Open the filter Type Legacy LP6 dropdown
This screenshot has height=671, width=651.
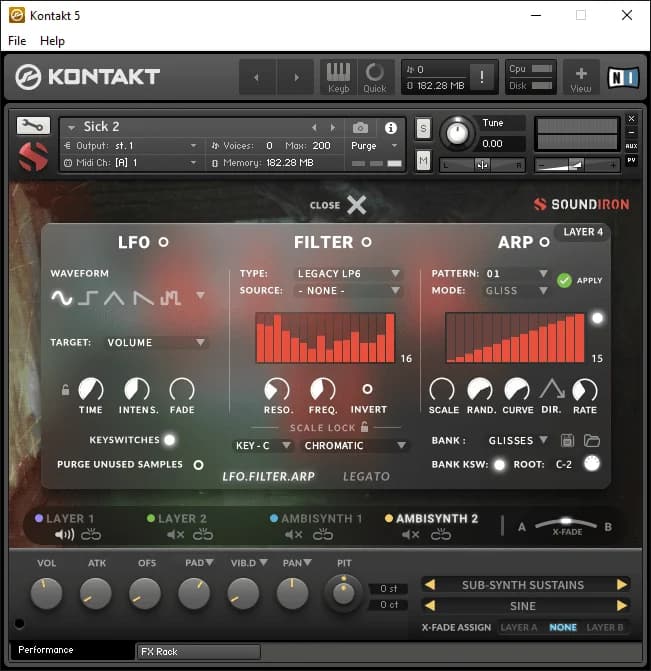click(x=348, y=273)
